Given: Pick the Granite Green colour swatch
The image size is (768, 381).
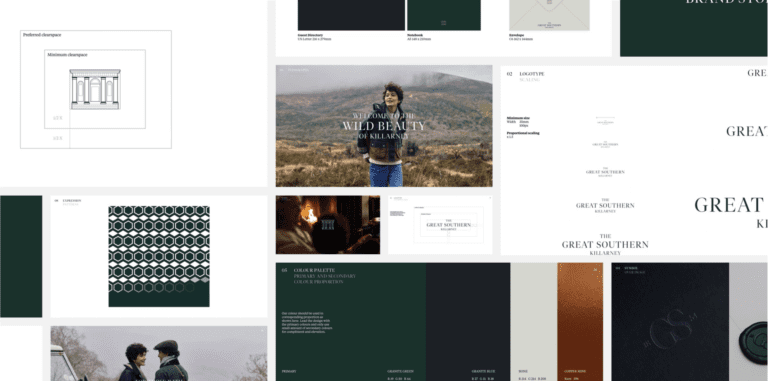Looking at the screenshot, I should 351,322.
